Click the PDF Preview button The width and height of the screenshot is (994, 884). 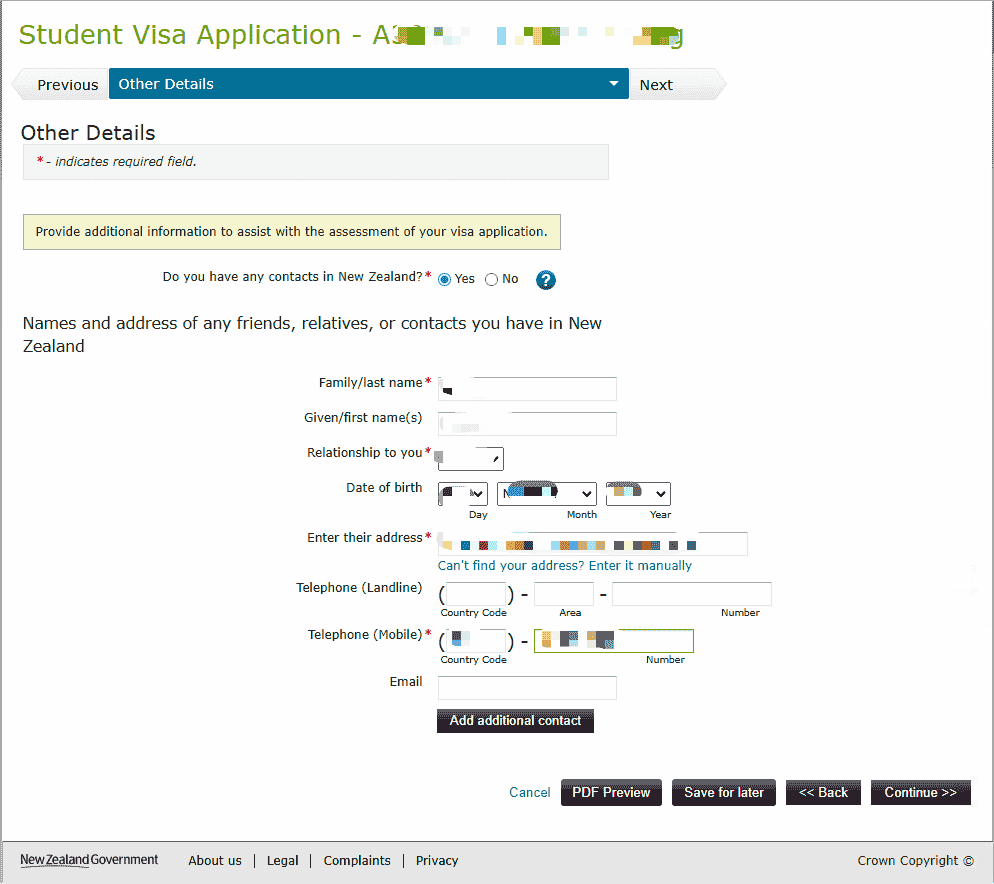(x=611, y=792)
